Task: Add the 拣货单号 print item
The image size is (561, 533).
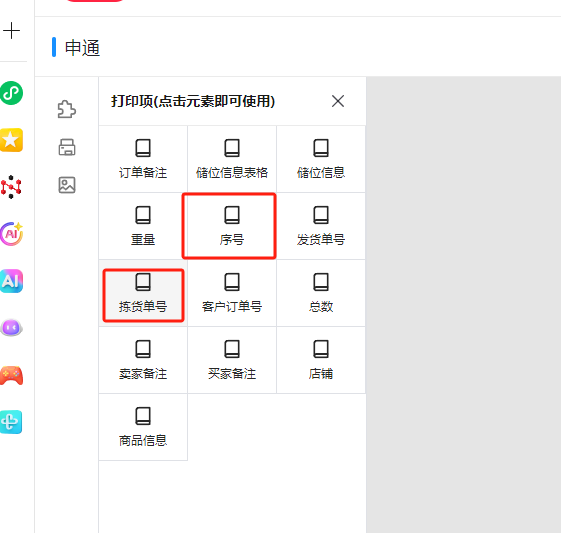Action: 143,295
